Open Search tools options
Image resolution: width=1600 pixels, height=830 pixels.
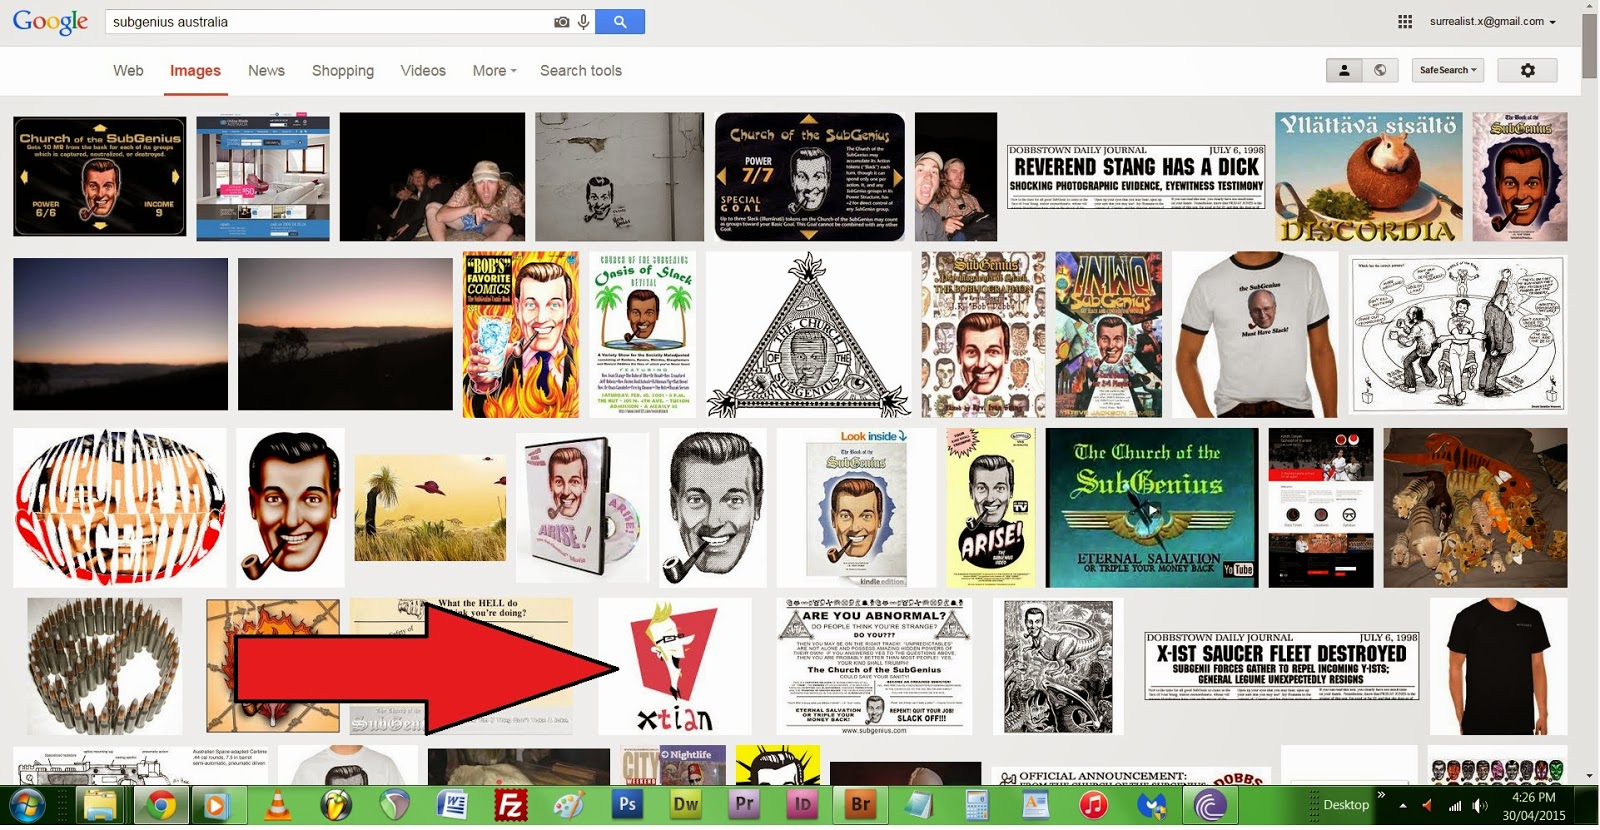(x=581, y=71)
